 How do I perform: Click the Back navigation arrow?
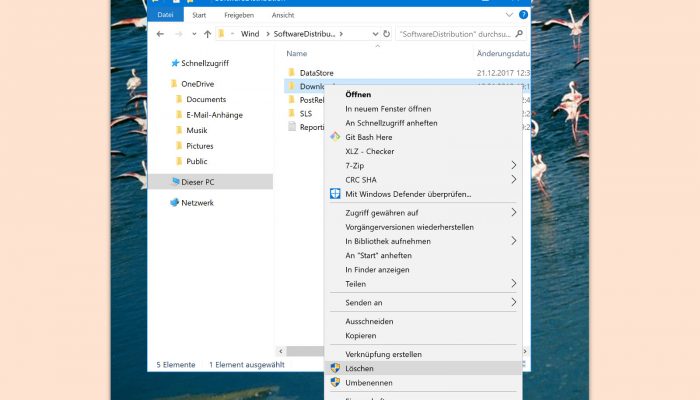160,34
